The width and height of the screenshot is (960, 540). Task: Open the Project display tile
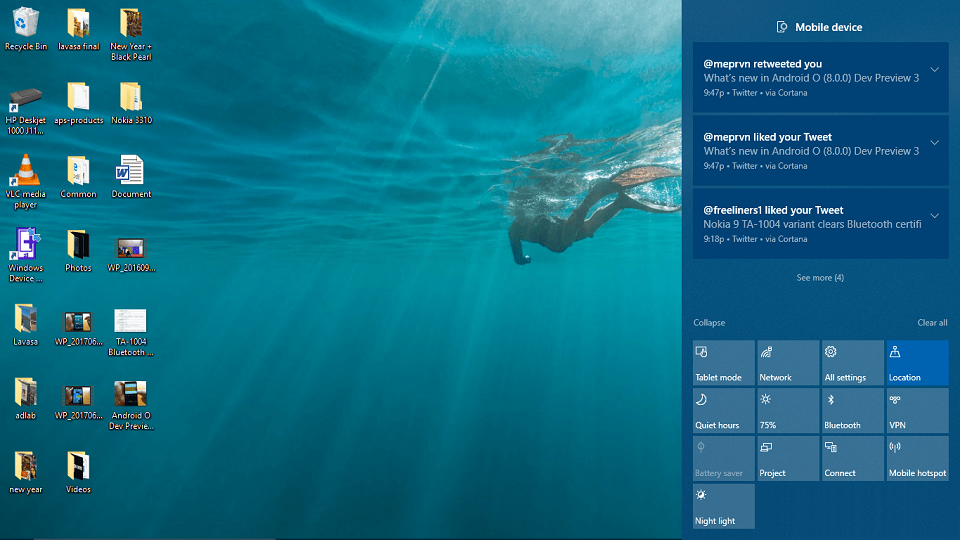click(x=788, y=459)
